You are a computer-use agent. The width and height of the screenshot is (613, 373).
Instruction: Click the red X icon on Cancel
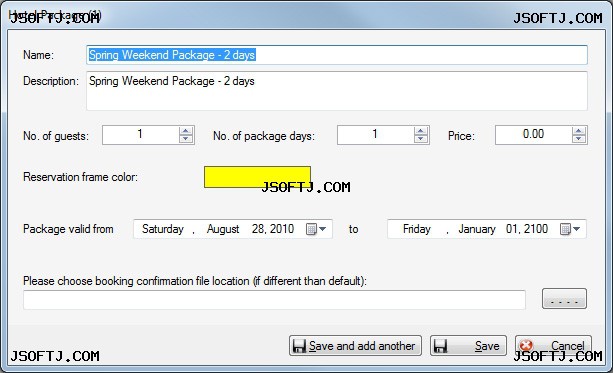point(526,345)
